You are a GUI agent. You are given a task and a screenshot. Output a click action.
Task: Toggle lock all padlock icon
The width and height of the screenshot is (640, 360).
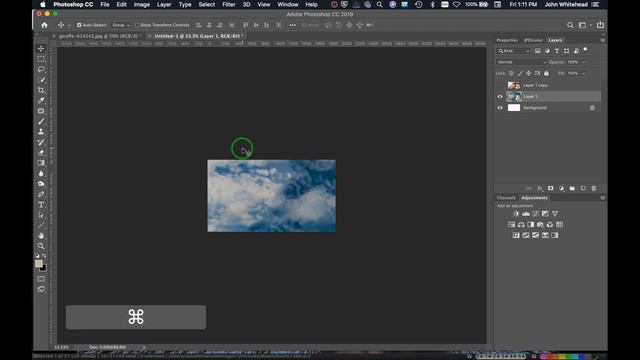point(546,73)
